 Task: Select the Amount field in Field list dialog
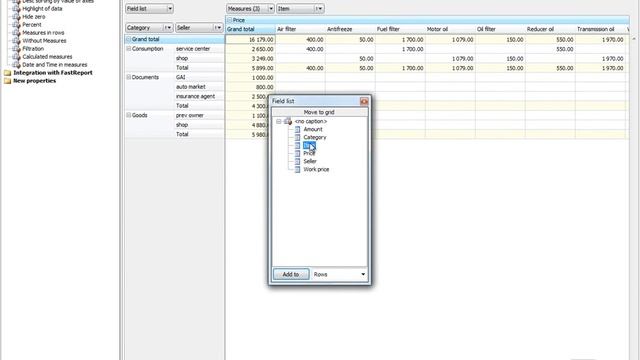313,129
